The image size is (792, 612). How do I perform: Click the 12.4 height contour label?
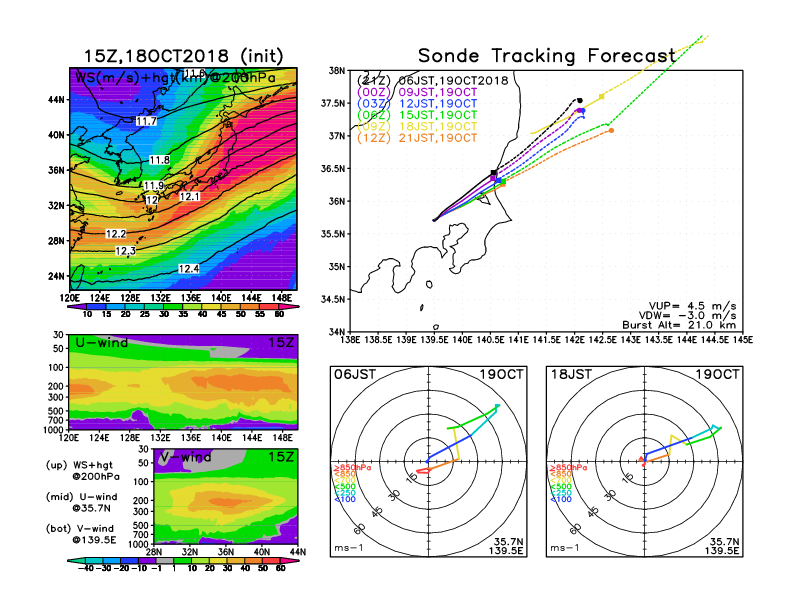pos(188,269)
